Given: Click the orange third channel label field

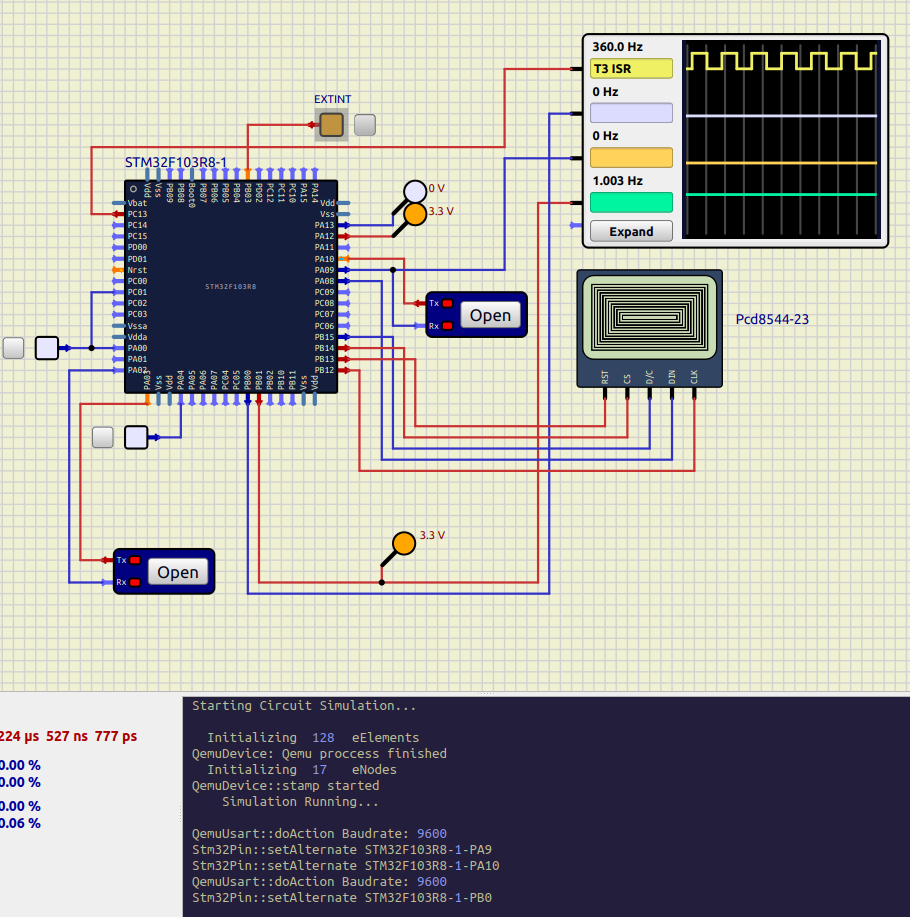Looking at the screenshot, I should pyautogui.click(x=631, y=158).
